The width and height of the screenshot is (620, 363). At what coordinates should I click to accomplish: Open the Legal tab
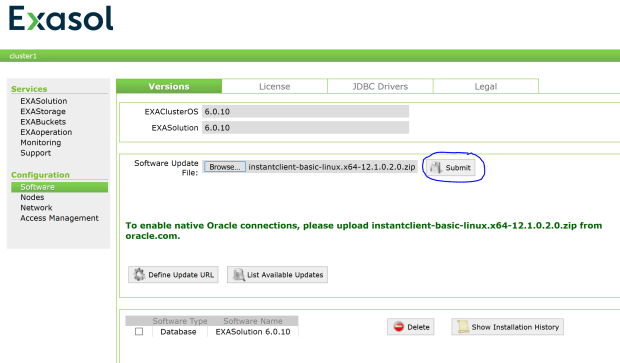(486, 86)
